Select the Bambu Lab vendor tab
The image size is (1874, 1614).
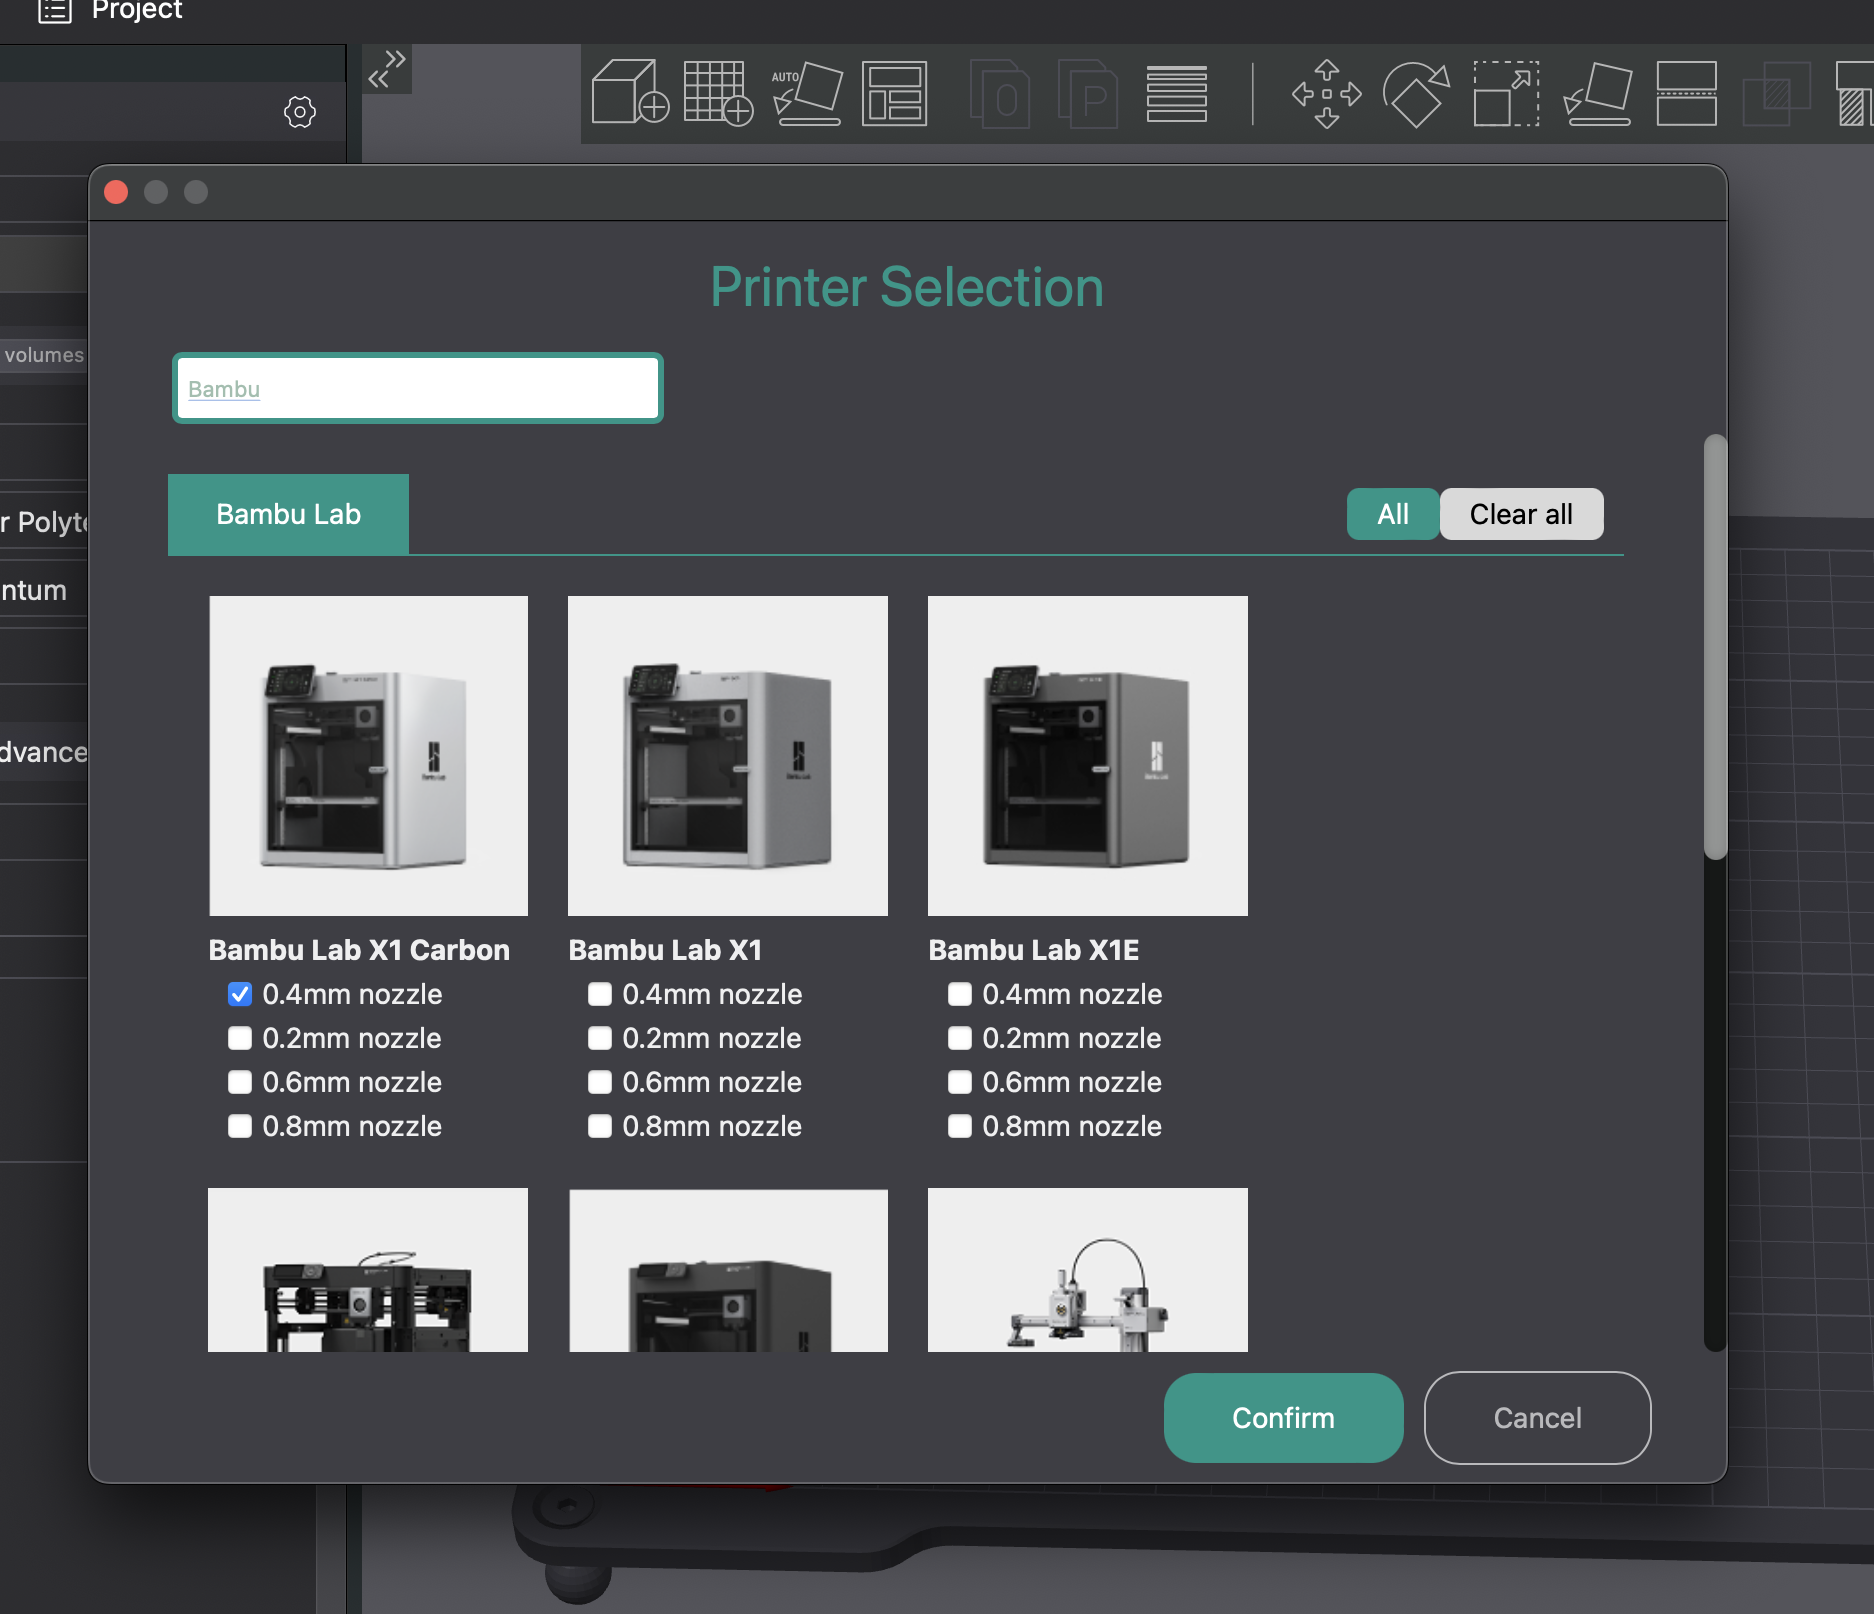[x=288, y=514]
